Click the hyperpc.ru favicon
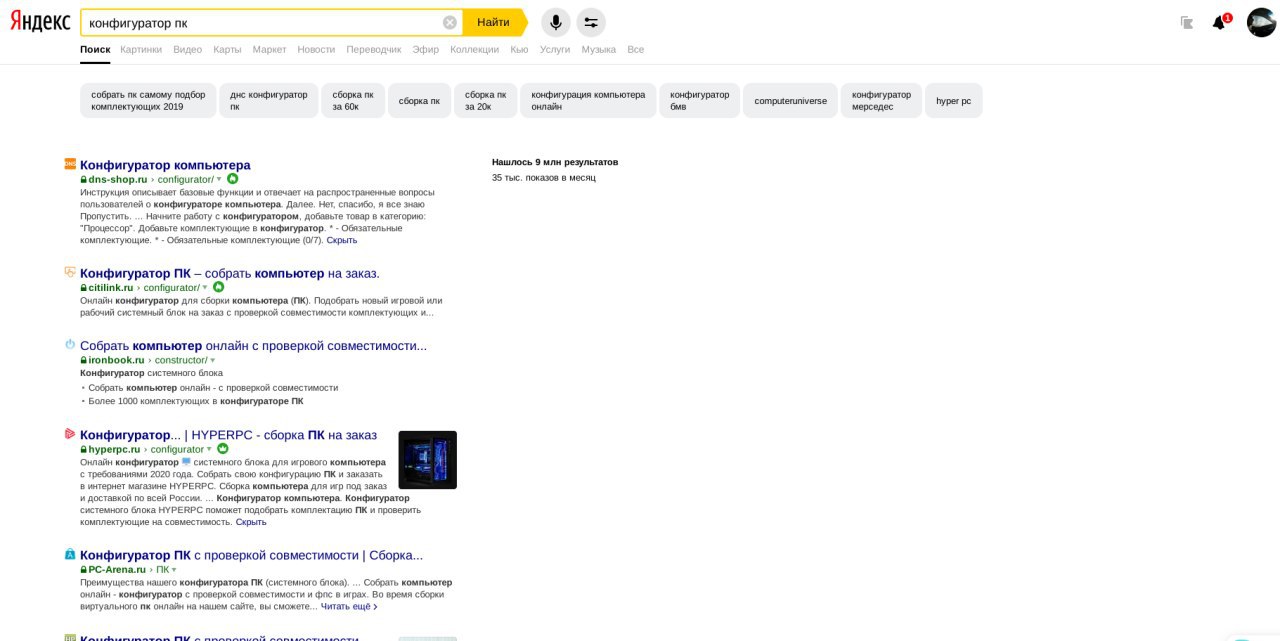This screenshot has height=641, width=1280. 70,434
